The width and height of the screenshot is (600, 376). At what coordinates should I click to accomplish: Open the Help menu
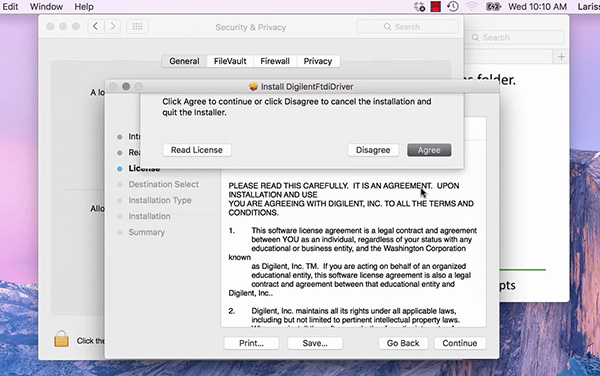84,7
